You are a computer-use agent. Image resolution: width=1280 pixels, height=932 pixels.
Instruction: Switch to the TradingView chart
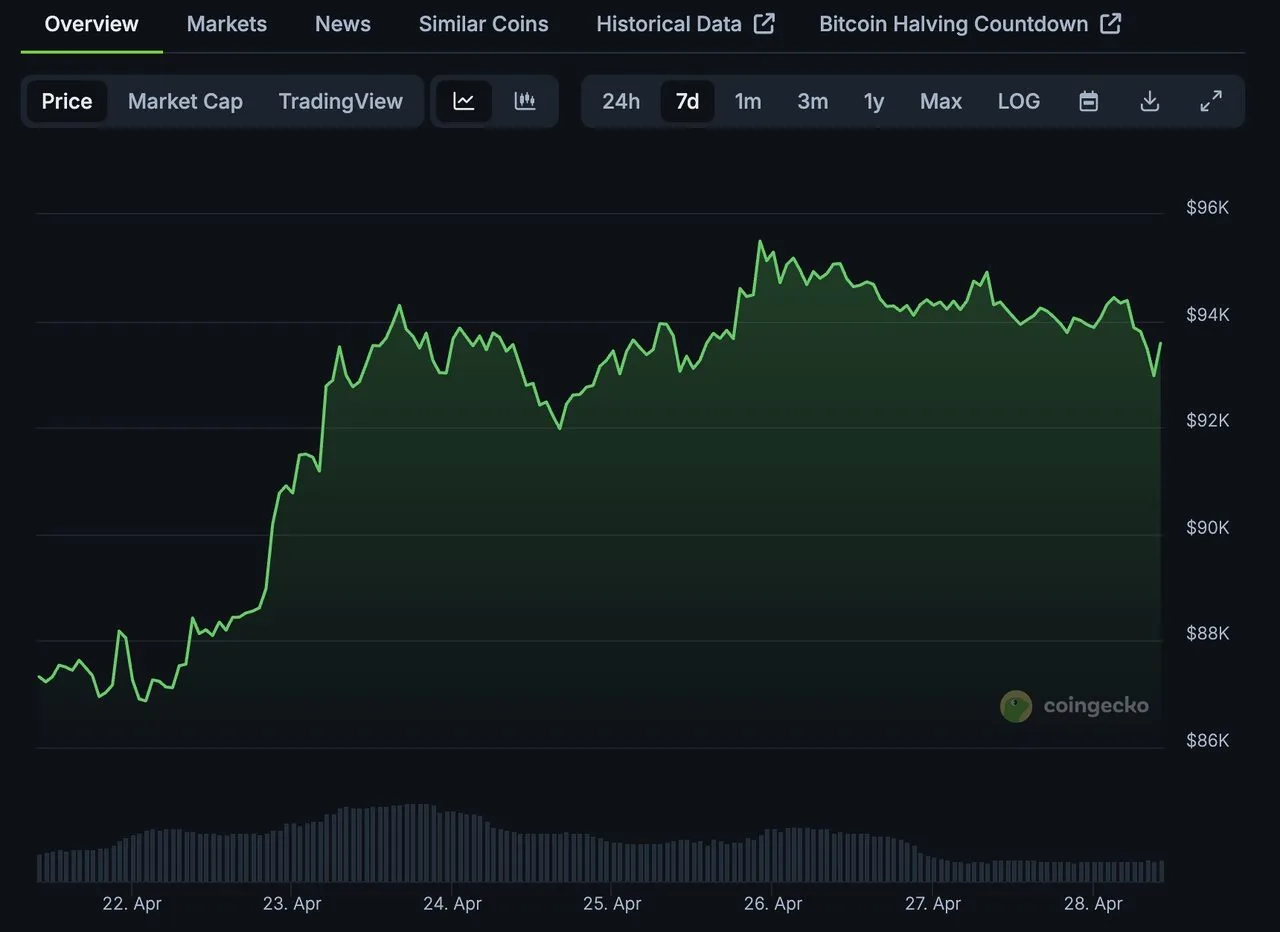[x=341, y=101]
